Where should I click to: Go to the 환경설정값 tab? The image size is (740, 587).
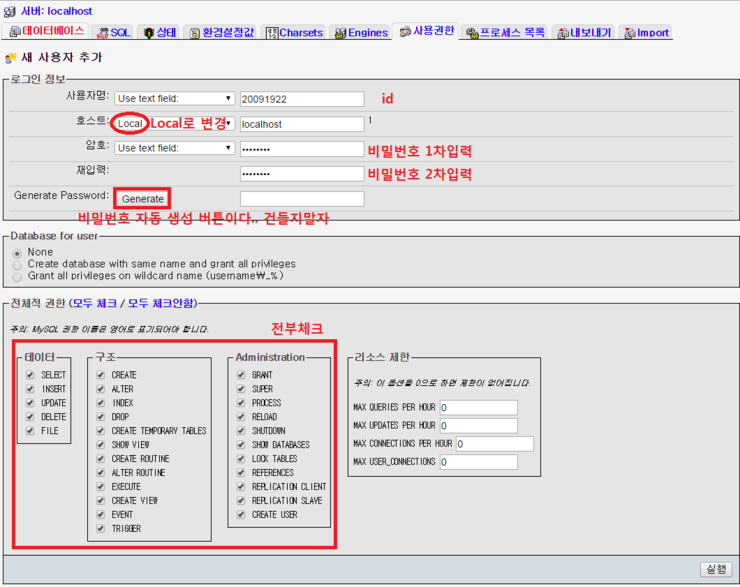221,33
